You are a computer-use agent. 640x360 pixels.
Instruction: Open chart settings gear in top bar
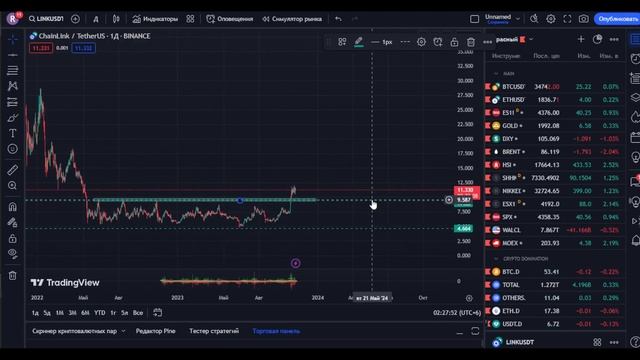pyautogui.click(x=551, y=19)
